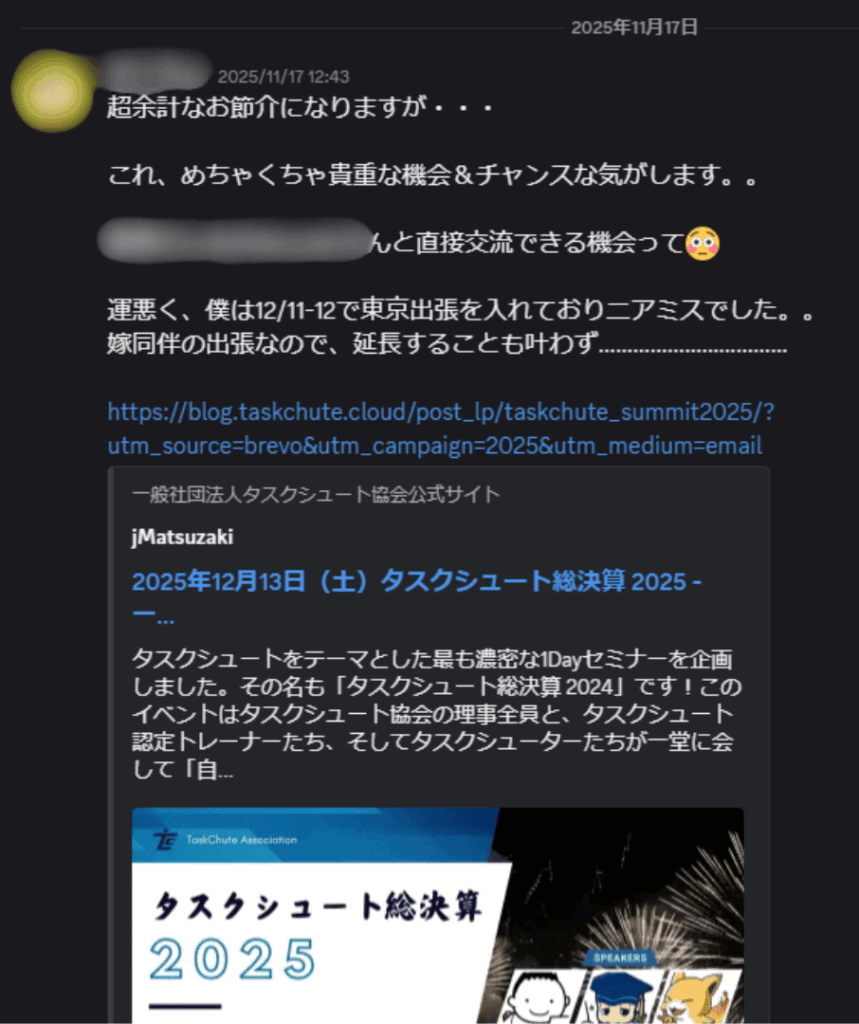Click the embed description starting タスクシュートをテーマ
Image resolution: width=859 pixels, height=1024 pixels.
[x=436, y=714]
